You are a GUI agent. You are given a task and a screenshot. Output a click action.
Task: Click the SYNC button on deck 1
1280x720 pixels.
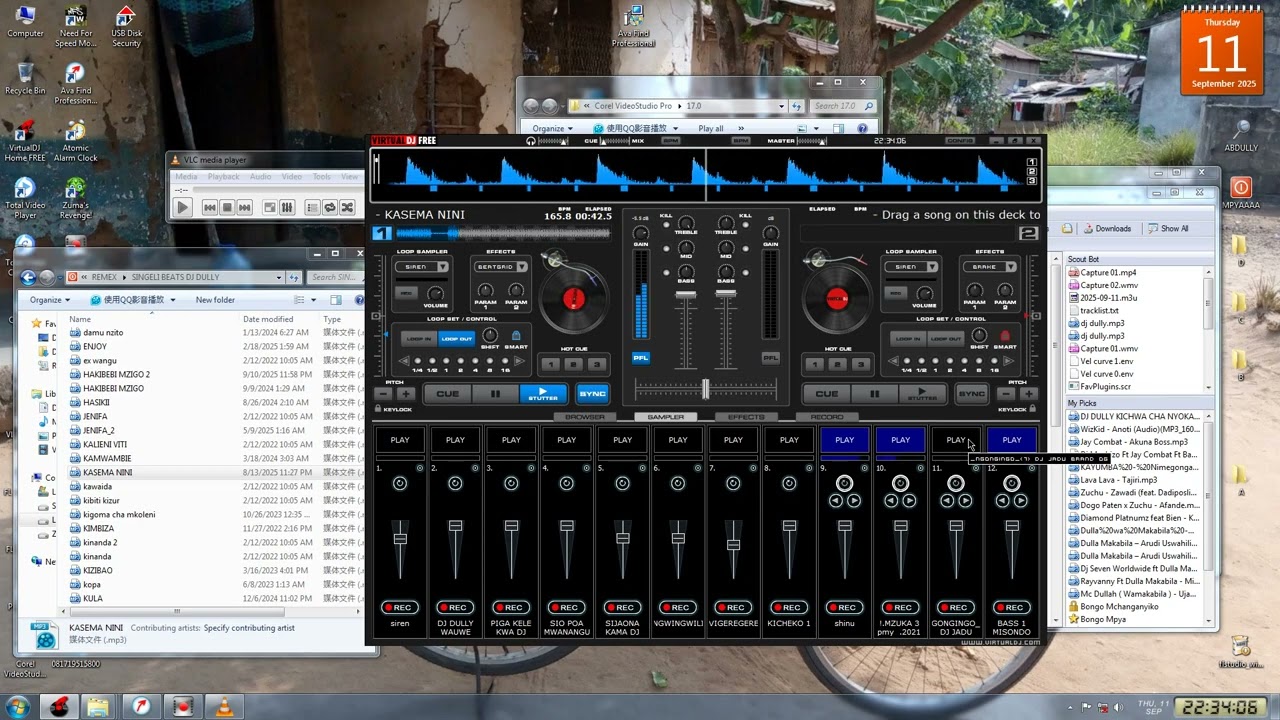(592, 394)
